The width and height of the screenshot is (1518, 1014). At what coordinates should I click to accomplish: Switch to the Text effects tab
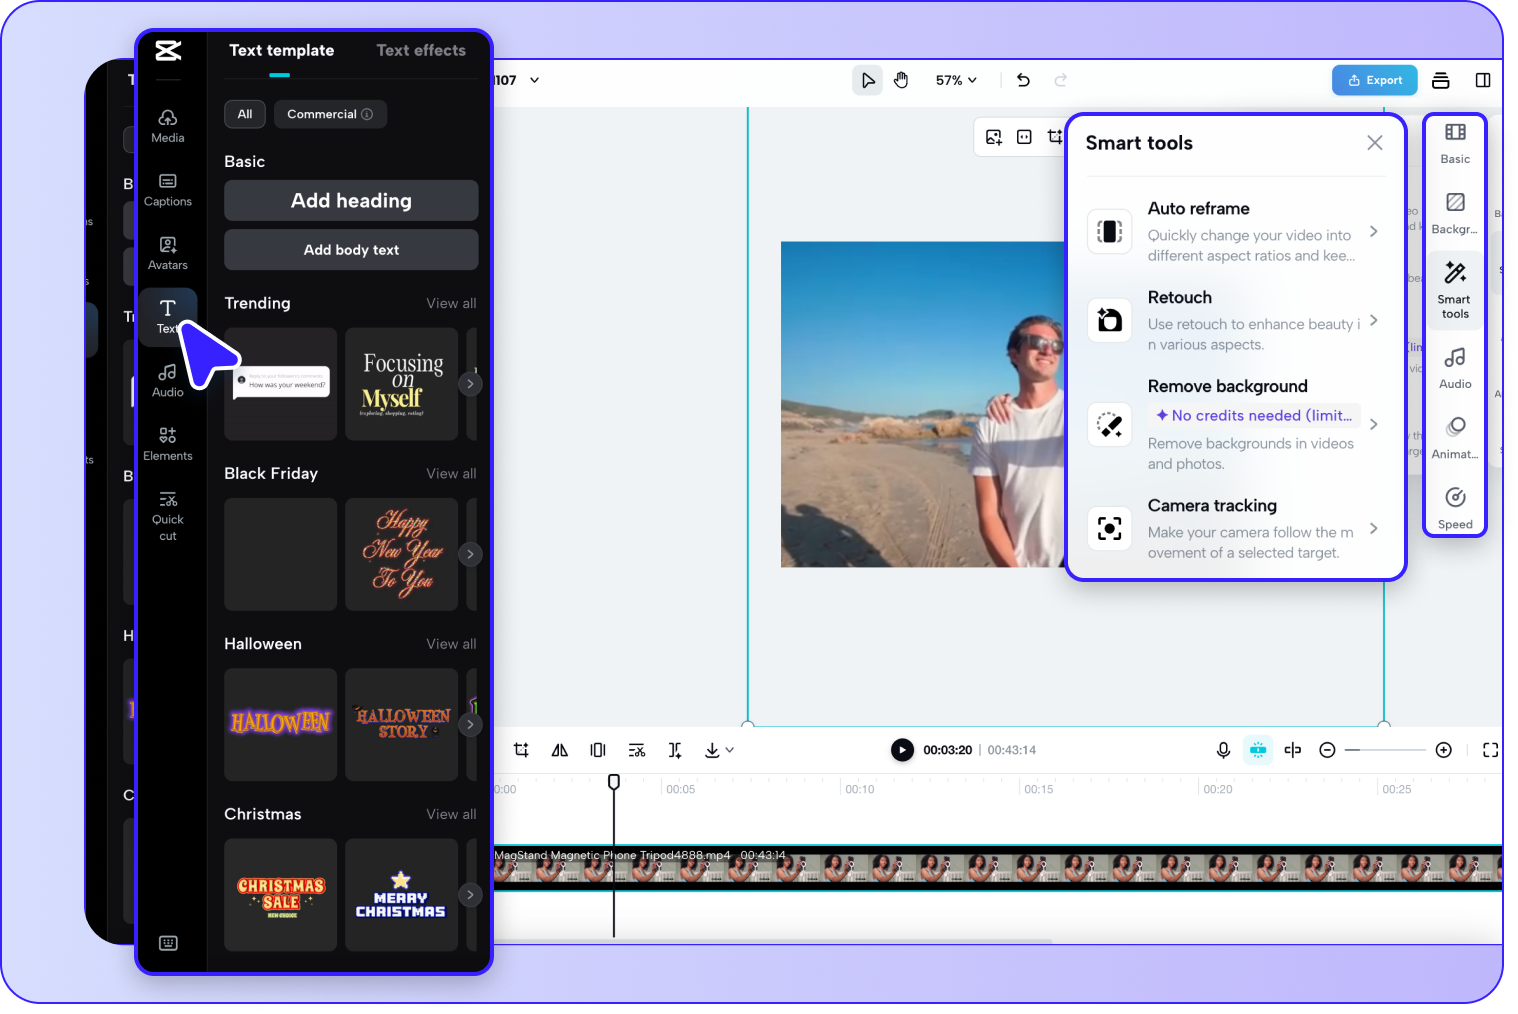[421, 50]
